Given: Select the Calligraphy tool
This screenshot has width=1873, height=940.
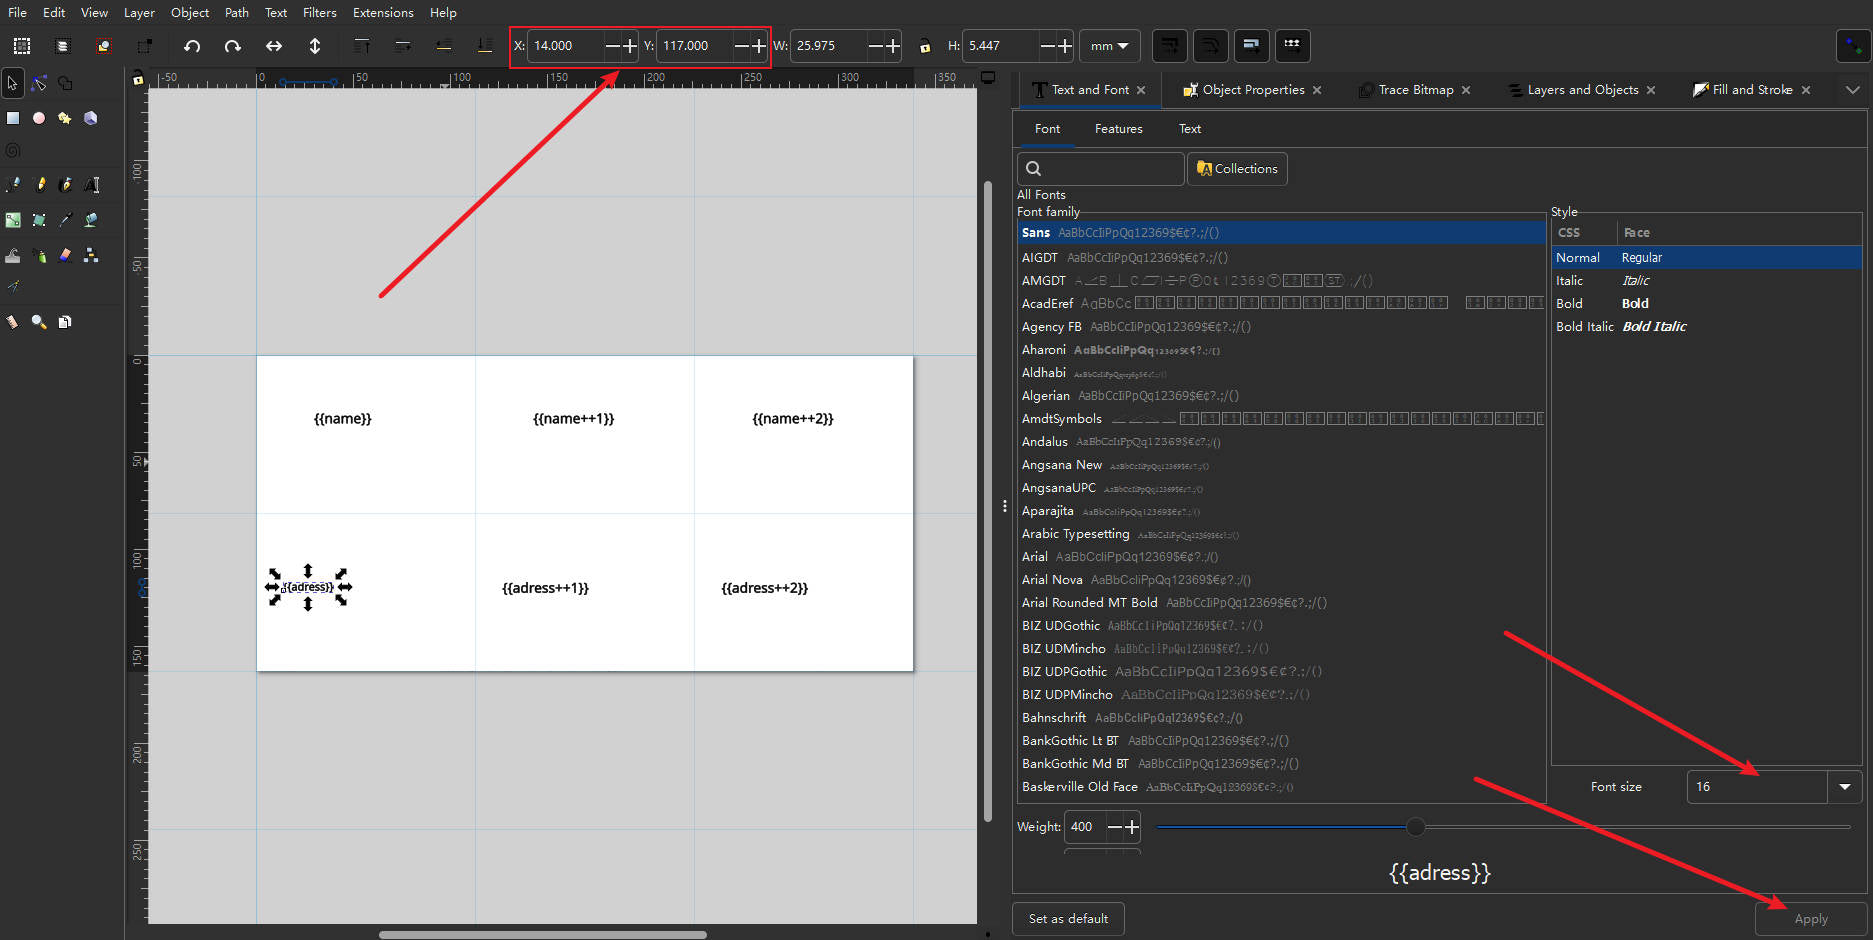Looking at the screenshot, I should tap(65, 184).
